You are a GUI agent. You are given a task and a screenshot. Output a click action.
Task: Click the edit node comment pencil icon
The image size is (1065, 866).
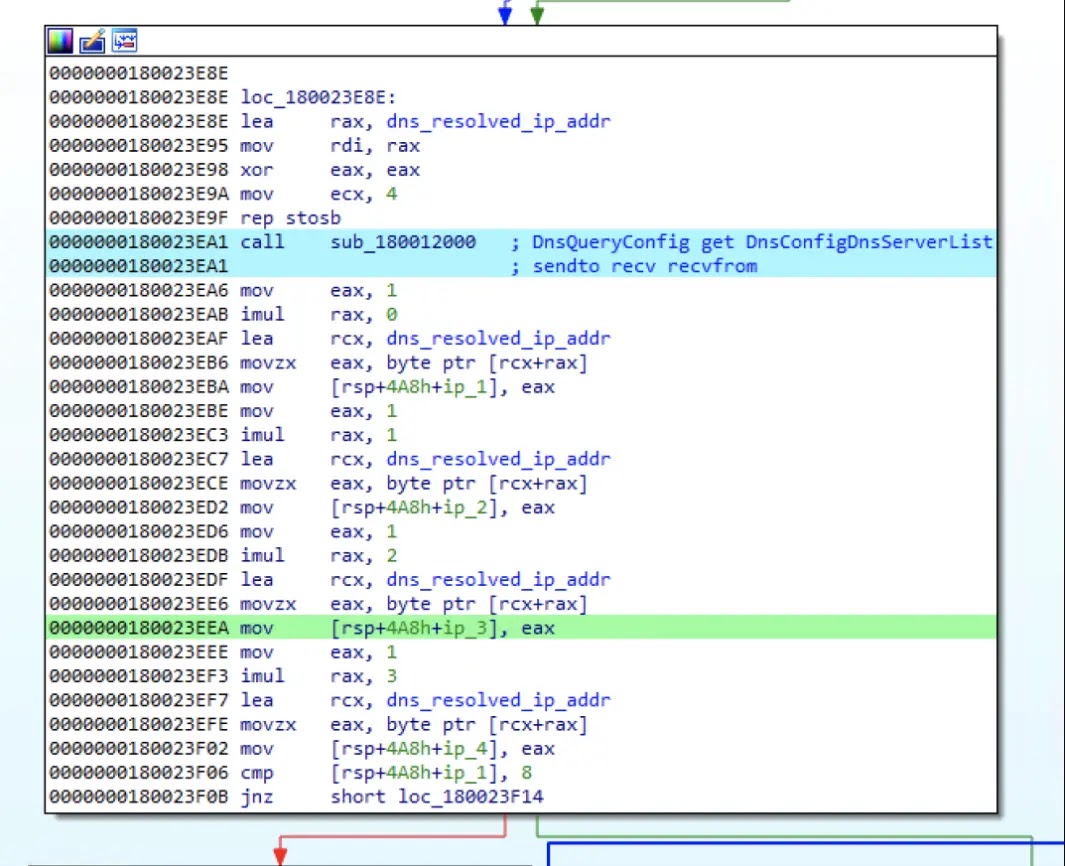pyautogui.click(x=92, y=41)
